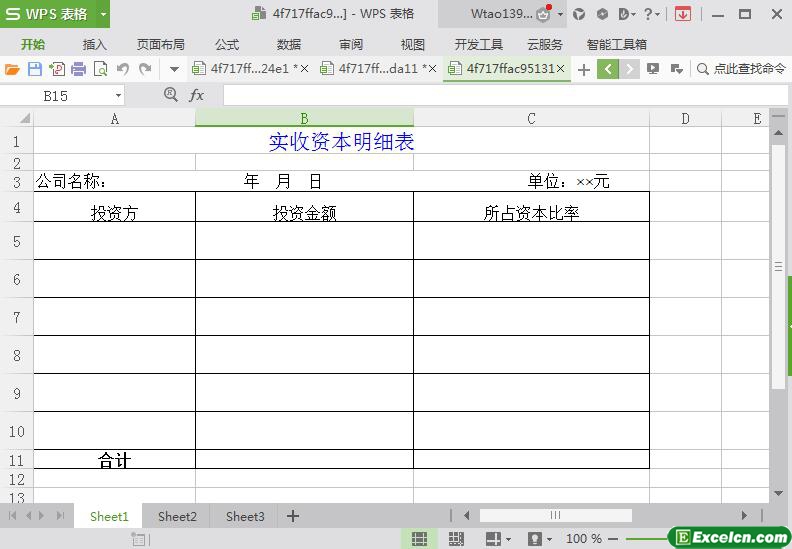Click the hexagon icon in the title bar

point(602,14)
